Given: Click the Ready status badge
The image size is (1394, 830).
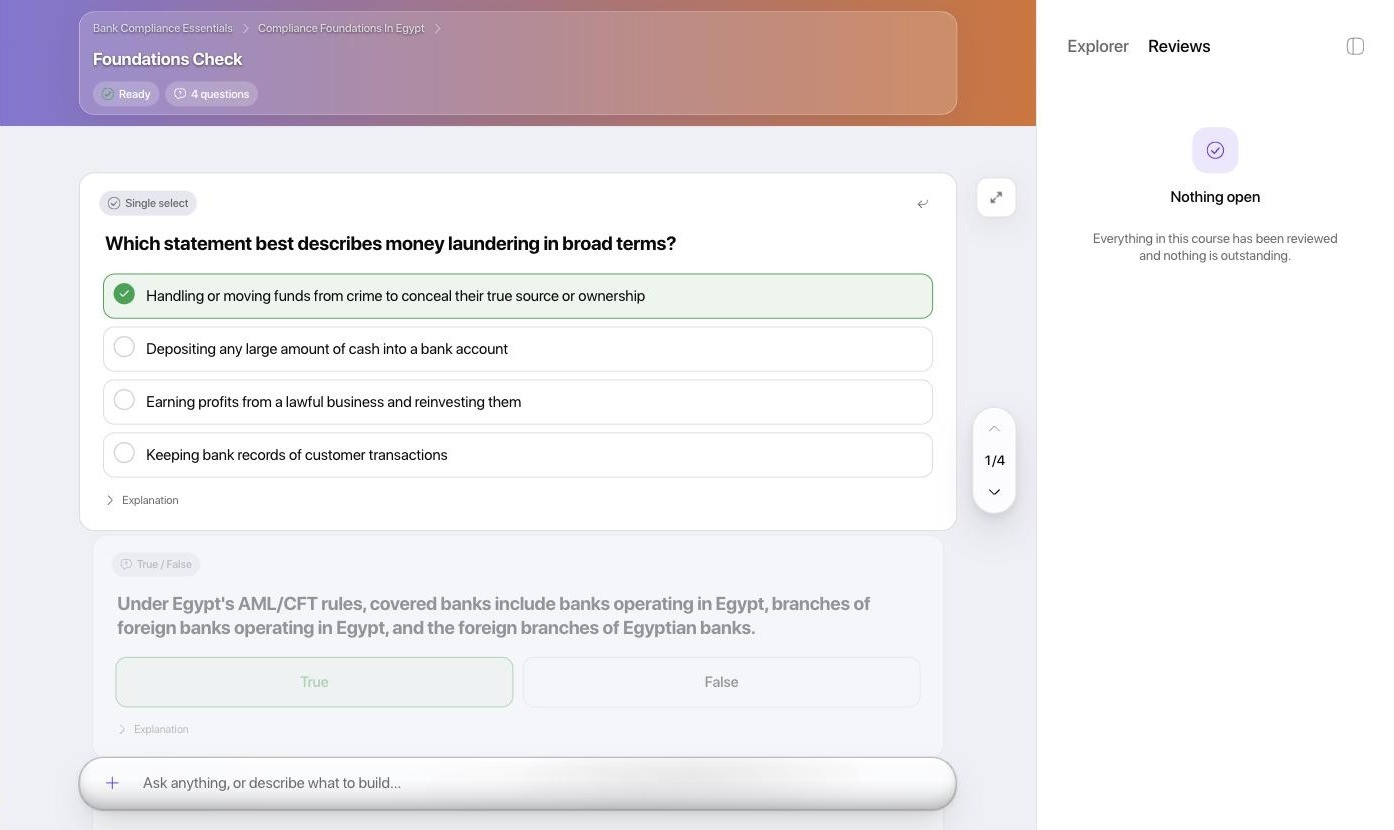Looking at the screenshot, I should [126, 94].
